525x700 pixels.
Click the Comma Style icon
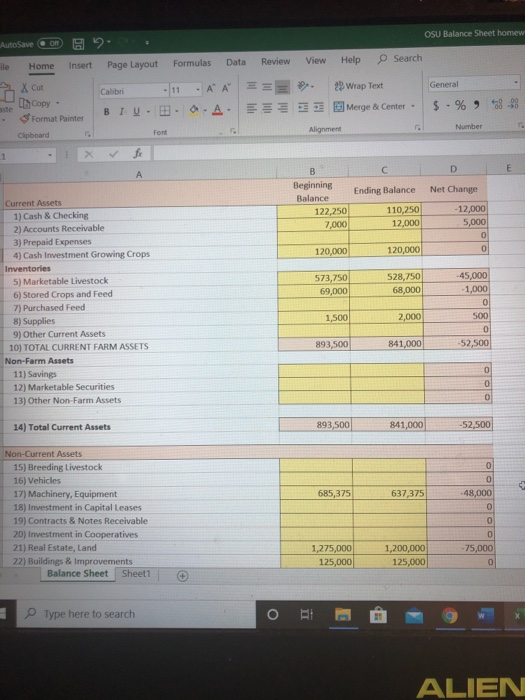coord(477,104)
